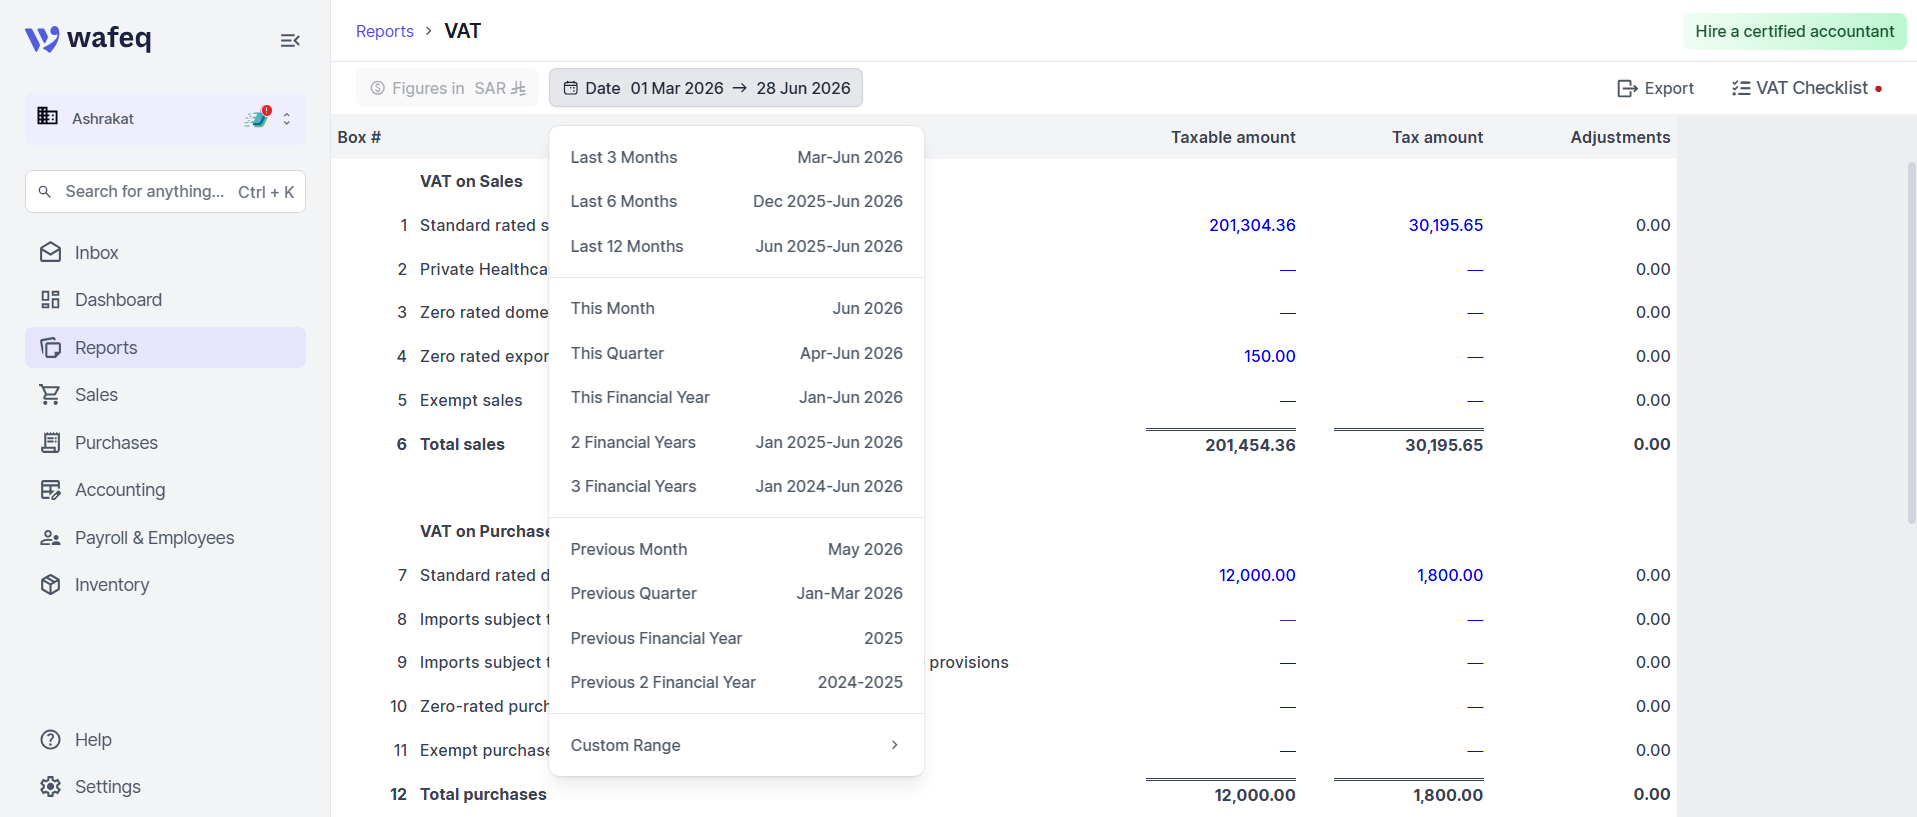Open the Sales cart icon
1917x817 pixels.
51,395
